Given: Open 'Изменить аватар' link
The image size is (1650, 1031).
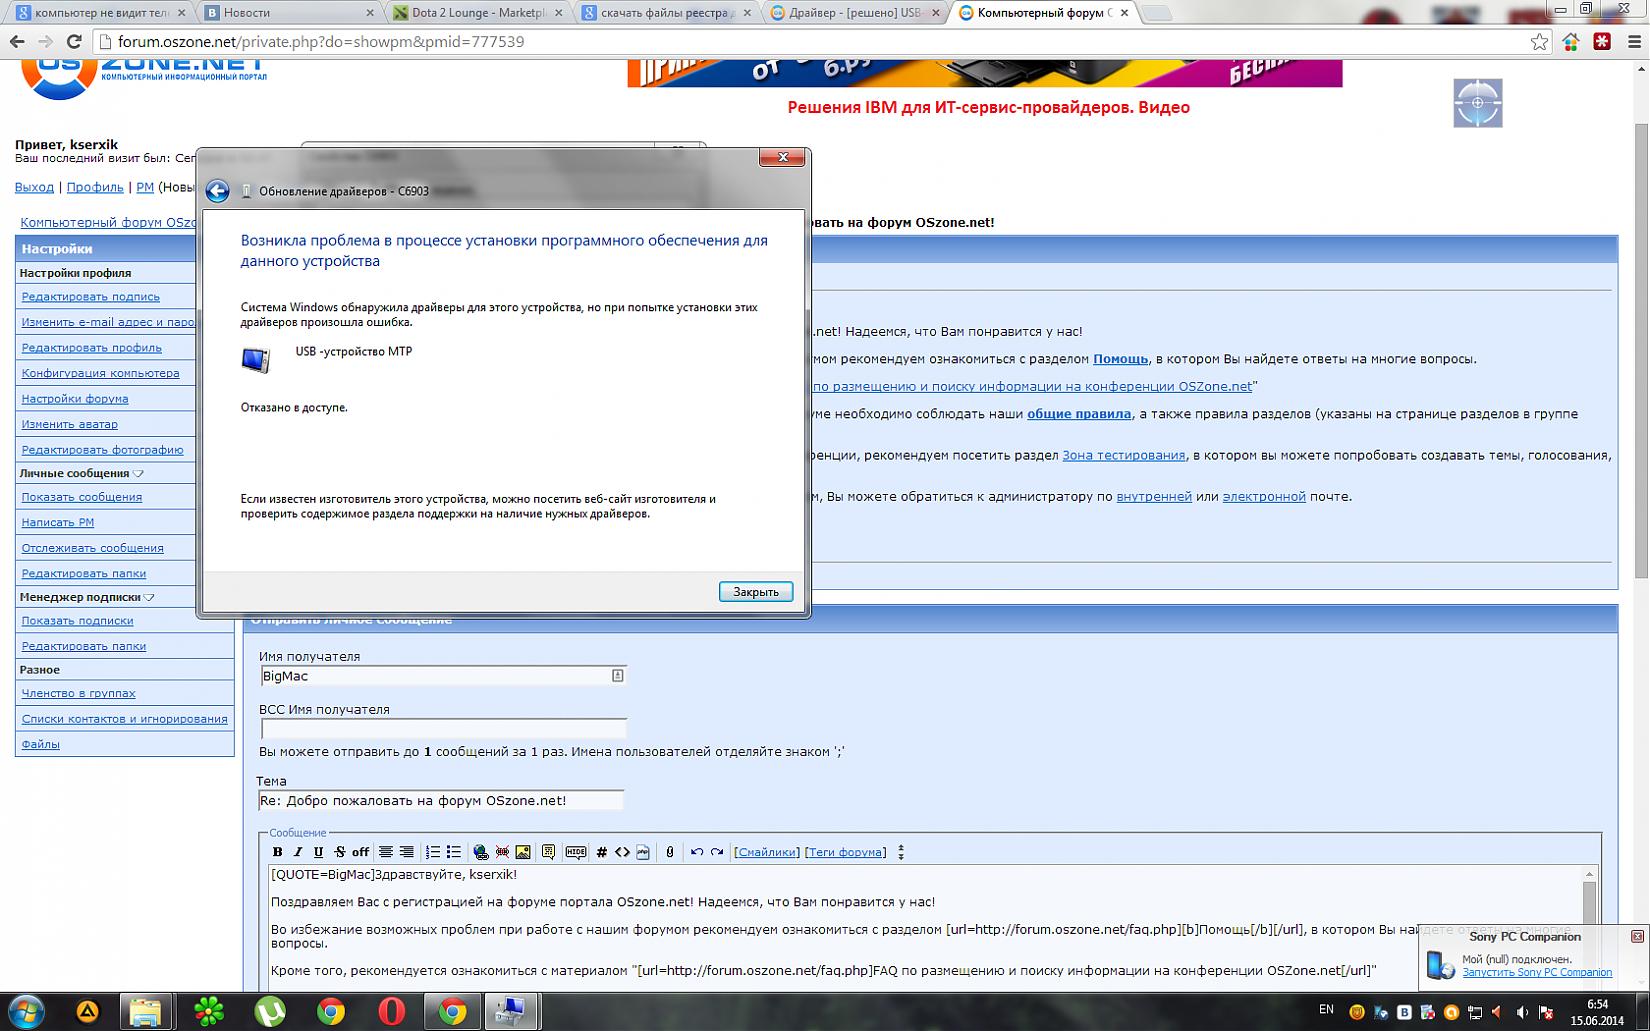Looking at the screenshot, I should point(70,424).
